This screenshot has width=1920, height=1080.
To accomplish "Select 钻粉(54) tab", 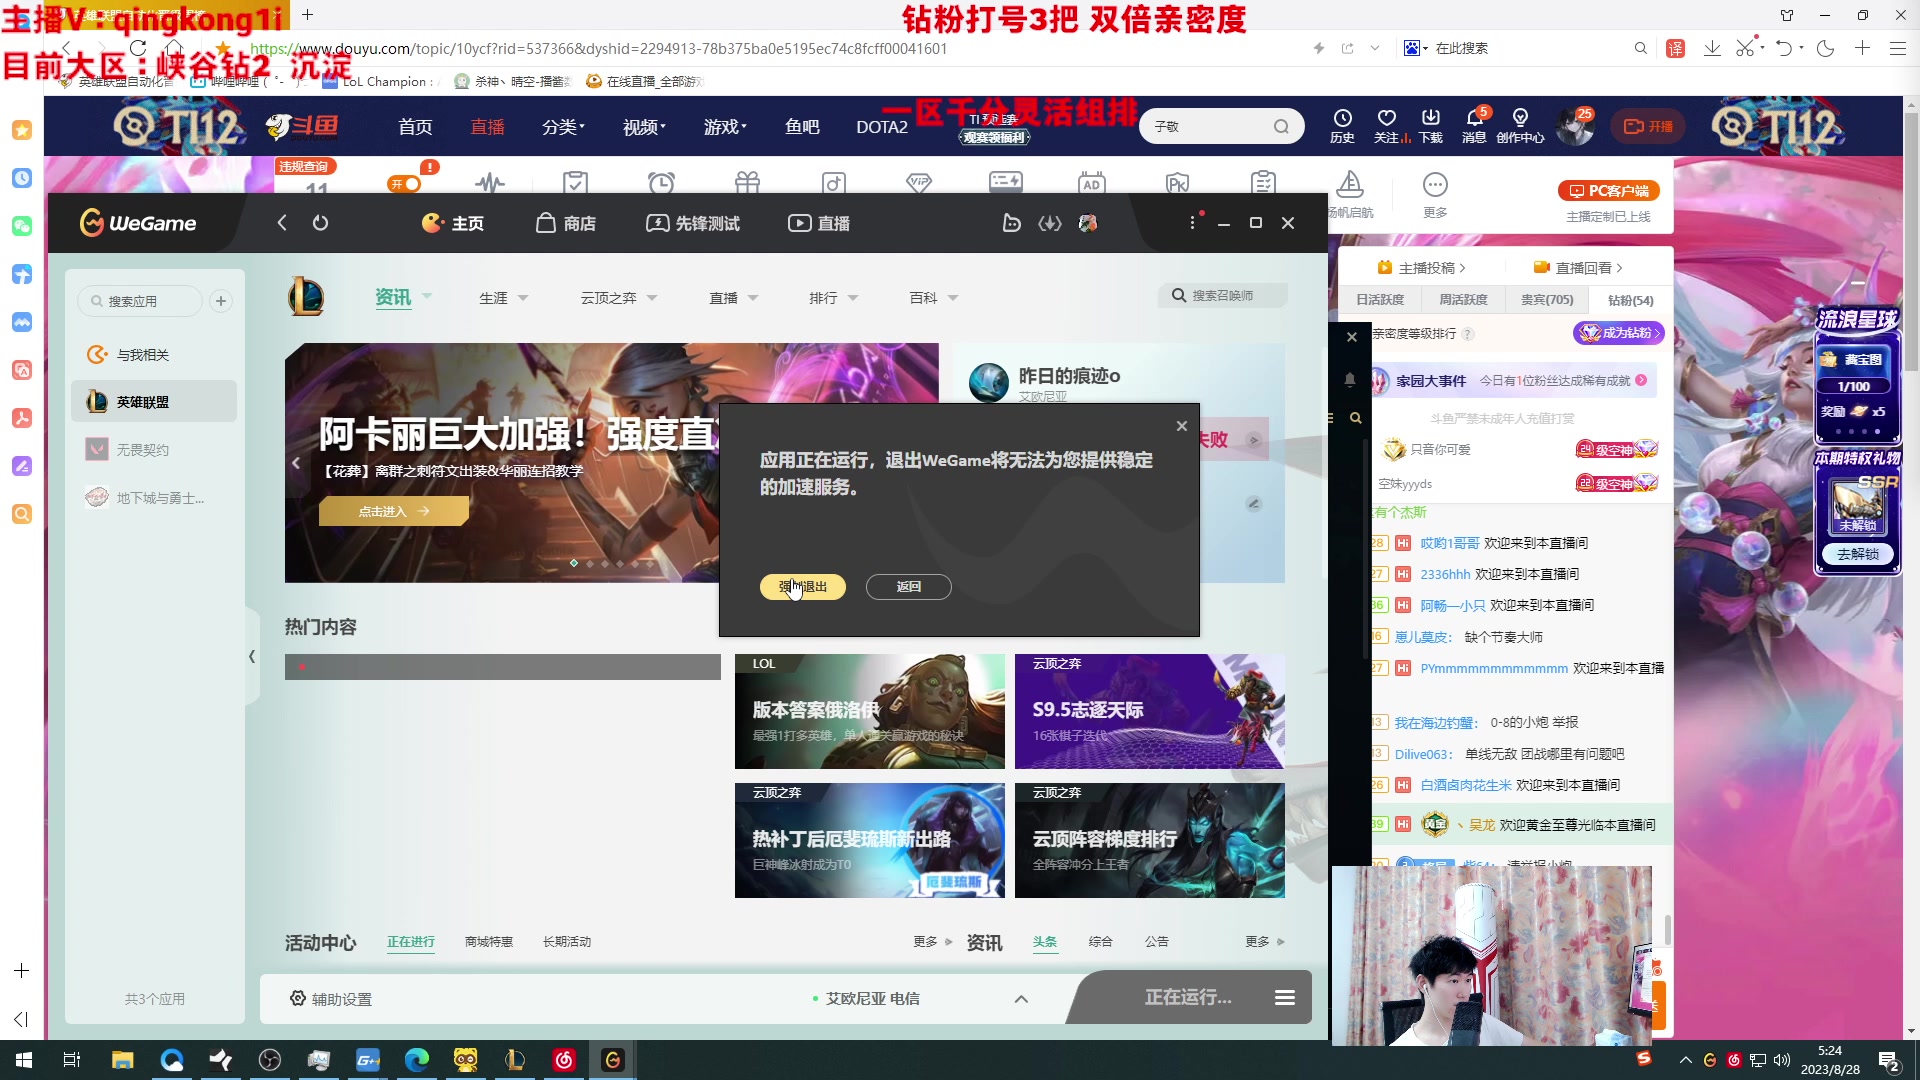I will (x=1630, y=300).
